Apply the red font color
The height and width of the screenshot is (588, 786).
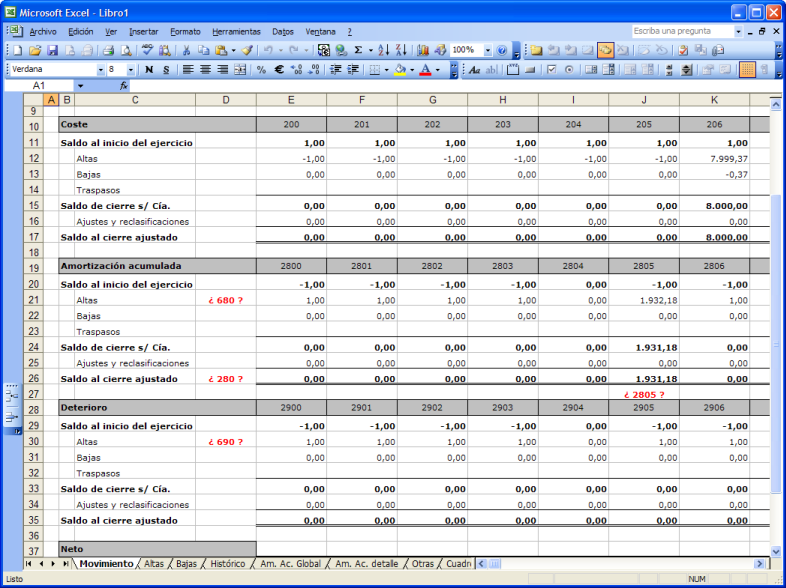pos(425,70)
